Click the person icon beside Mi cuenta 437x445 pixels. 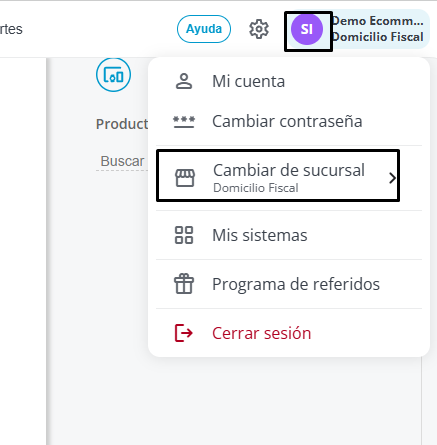click(x=184, y=81)
